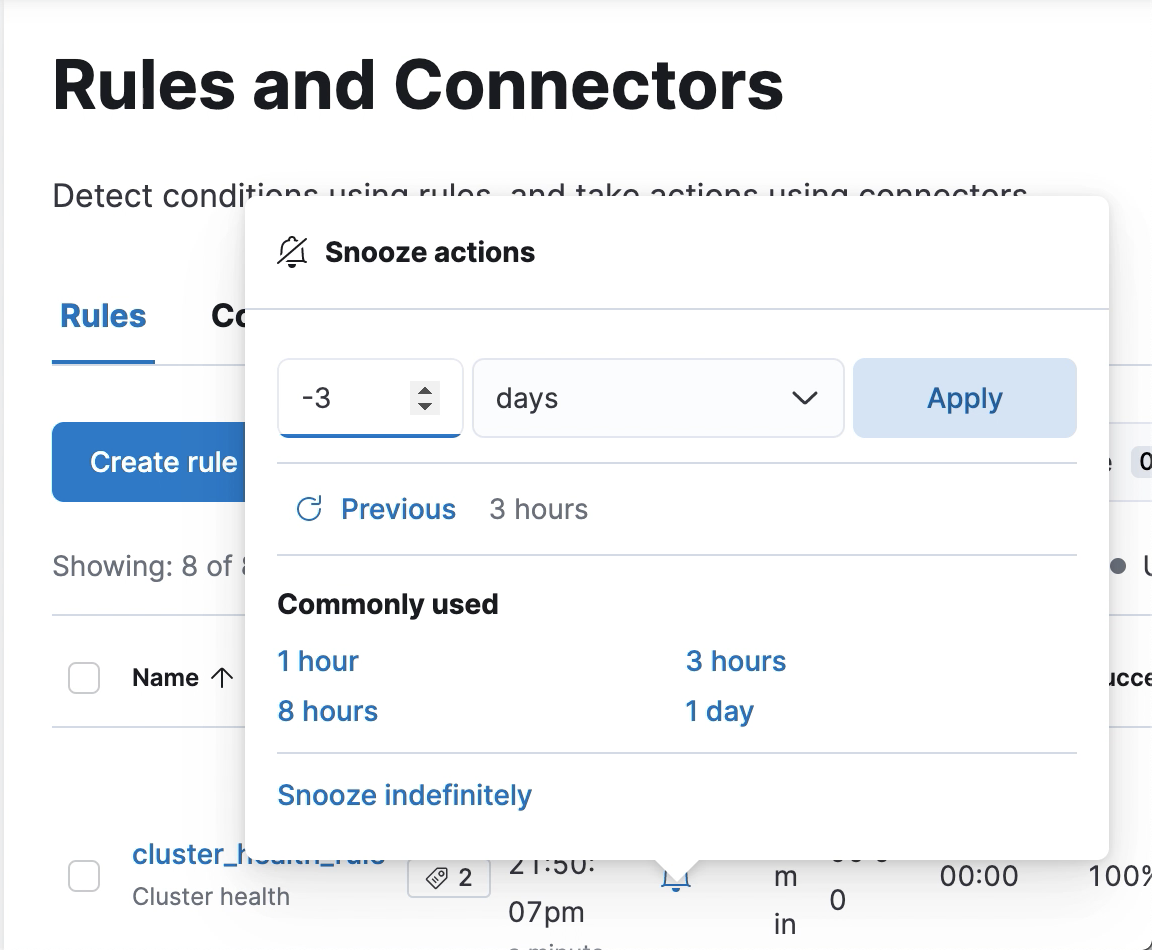Image resolution: width=1152 pixels, height=950 pixels.
Task: Select Snooze indefinitely
Action: (404, 794)
